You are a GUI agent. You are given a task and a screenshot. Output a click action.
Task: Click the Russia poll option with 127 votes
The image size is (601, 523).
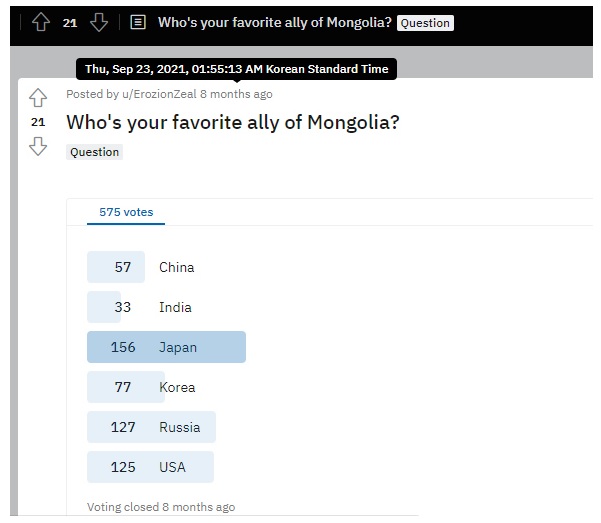coord(179,427)
